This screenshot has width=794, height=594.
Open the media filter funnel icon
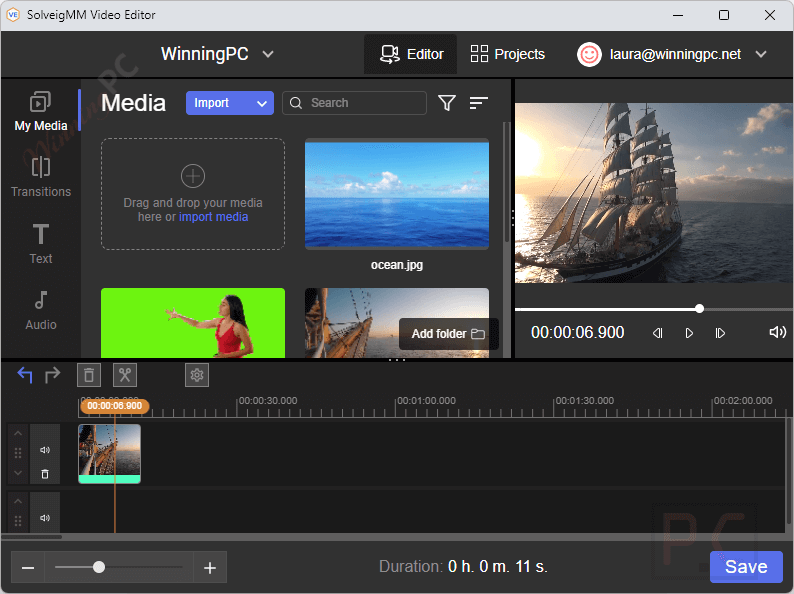coord(447,103)
